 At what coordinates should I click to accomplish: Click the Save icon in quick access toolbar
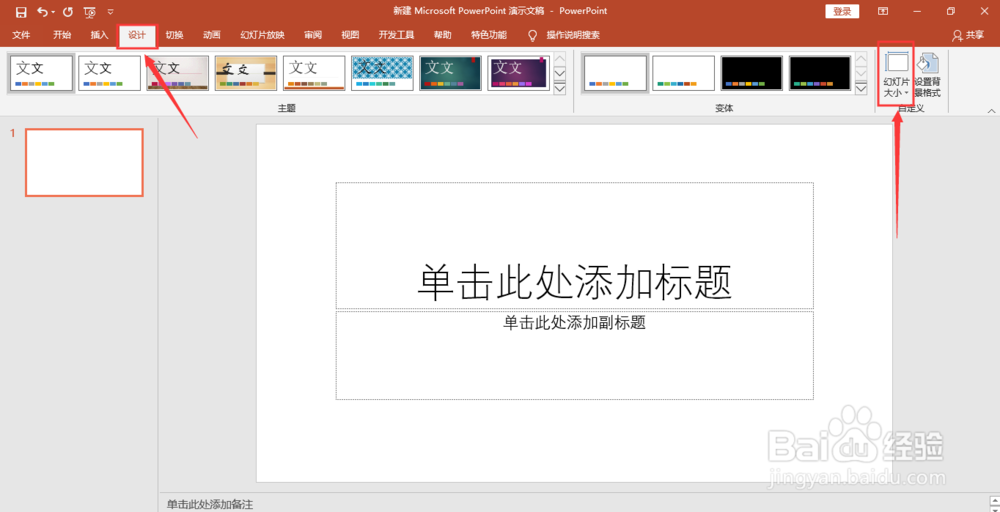click(x=21, y=11)
